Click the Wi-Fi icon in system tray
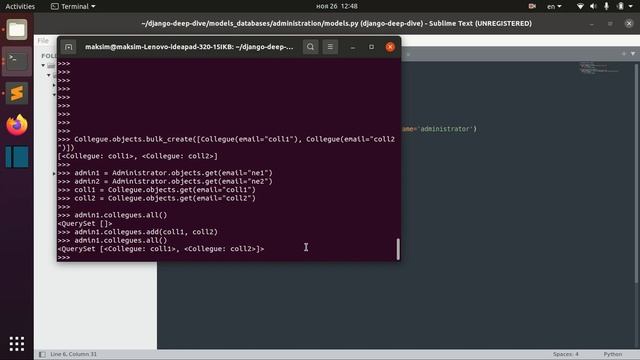640x360 pixels. (x=580, y=6)
